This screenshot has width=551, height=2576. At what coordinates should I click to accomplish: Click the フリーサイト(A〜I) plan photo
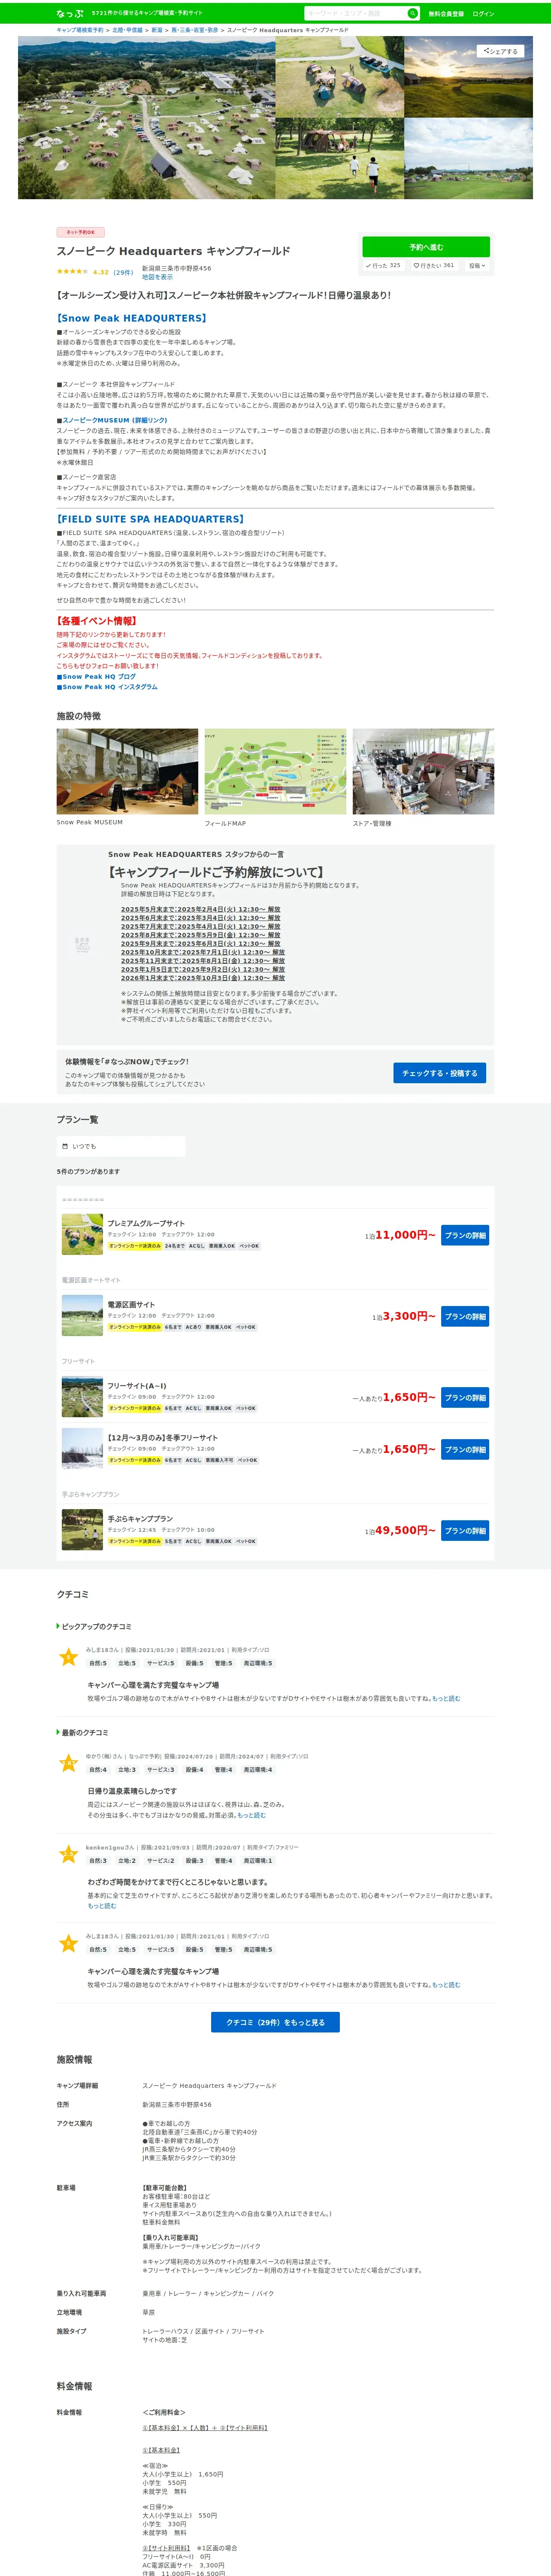[x=82, y=1397]
